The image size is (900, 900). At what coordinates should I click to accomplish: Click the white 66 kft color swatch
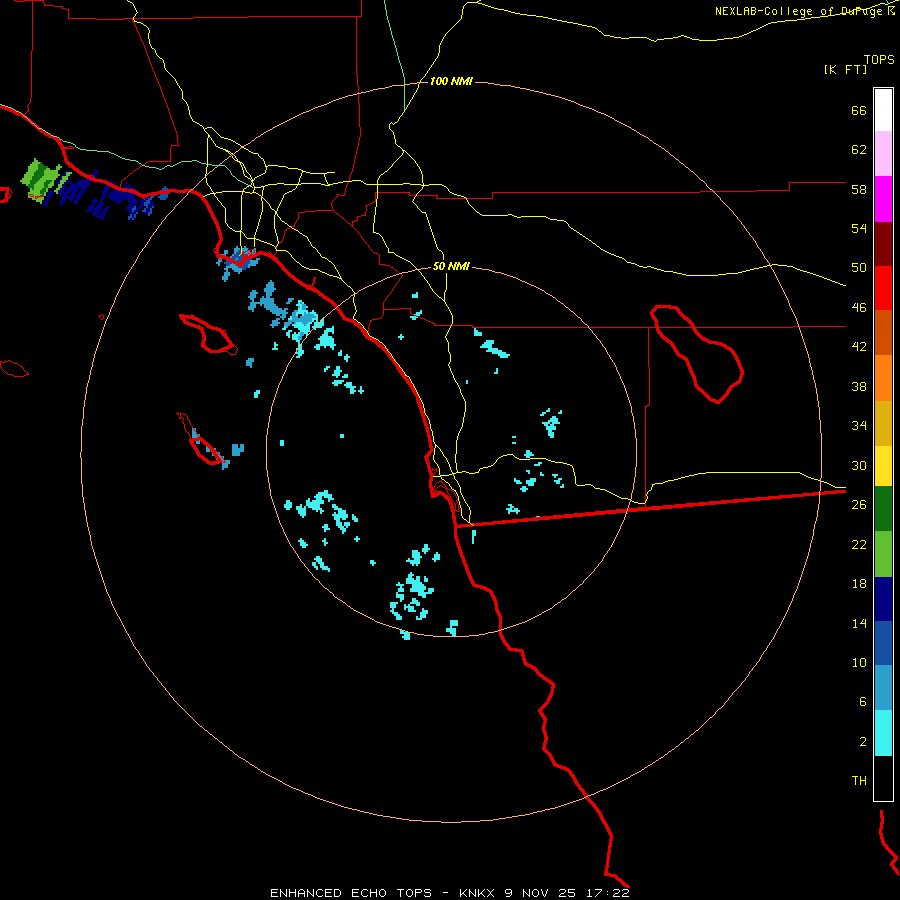coord(883,110)
